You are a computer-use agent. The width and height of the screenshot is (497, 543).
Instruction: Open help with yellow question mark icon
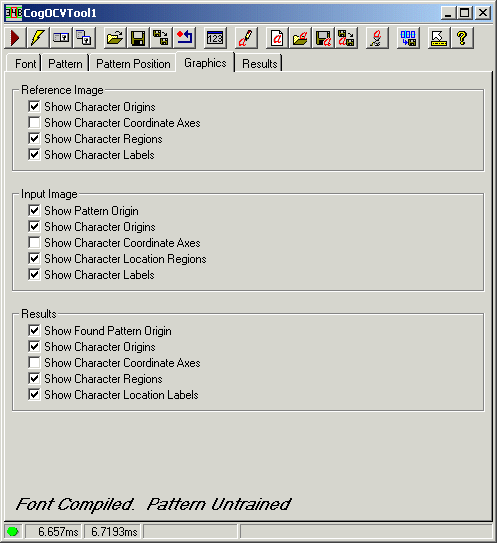462,38
